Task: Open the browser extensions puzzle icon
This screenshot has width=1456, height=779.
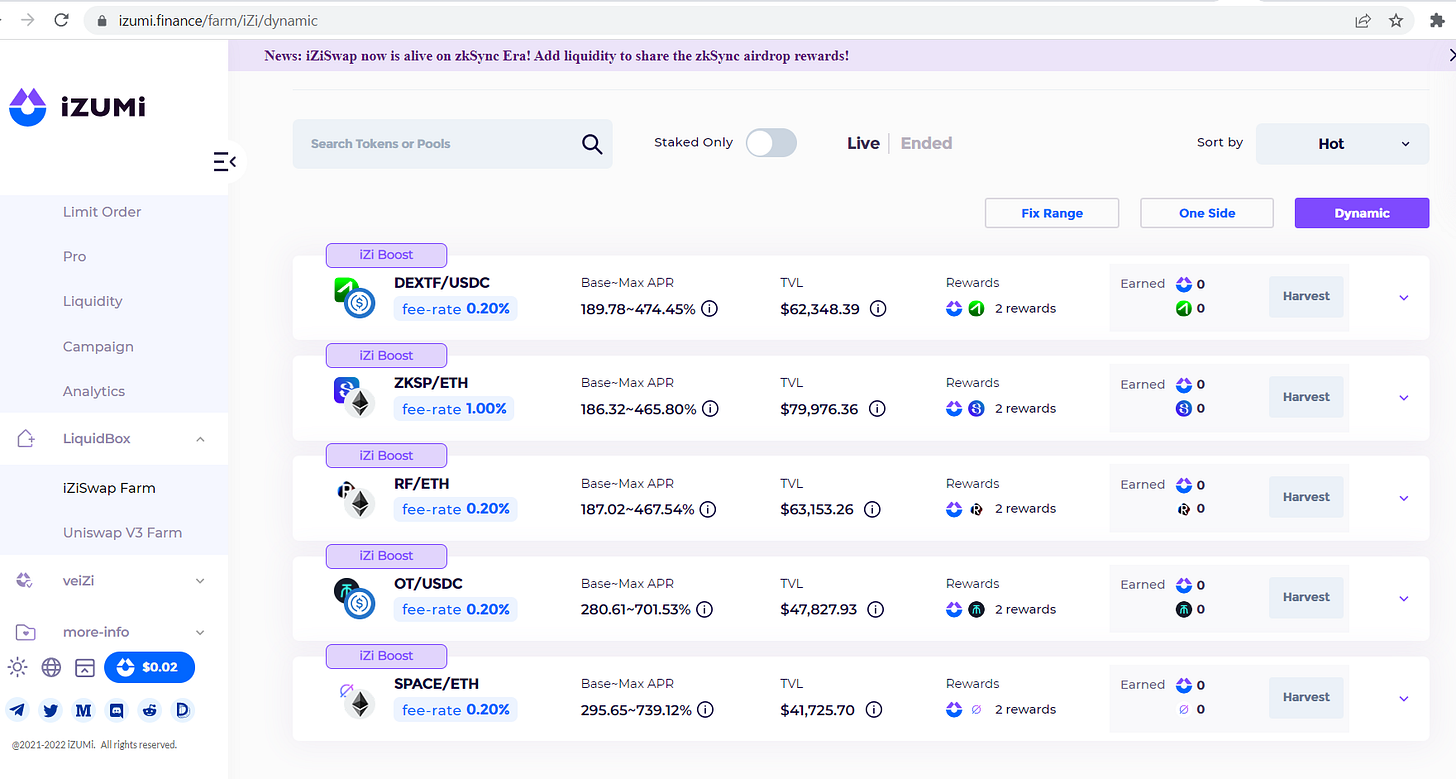Action: 1438,20
